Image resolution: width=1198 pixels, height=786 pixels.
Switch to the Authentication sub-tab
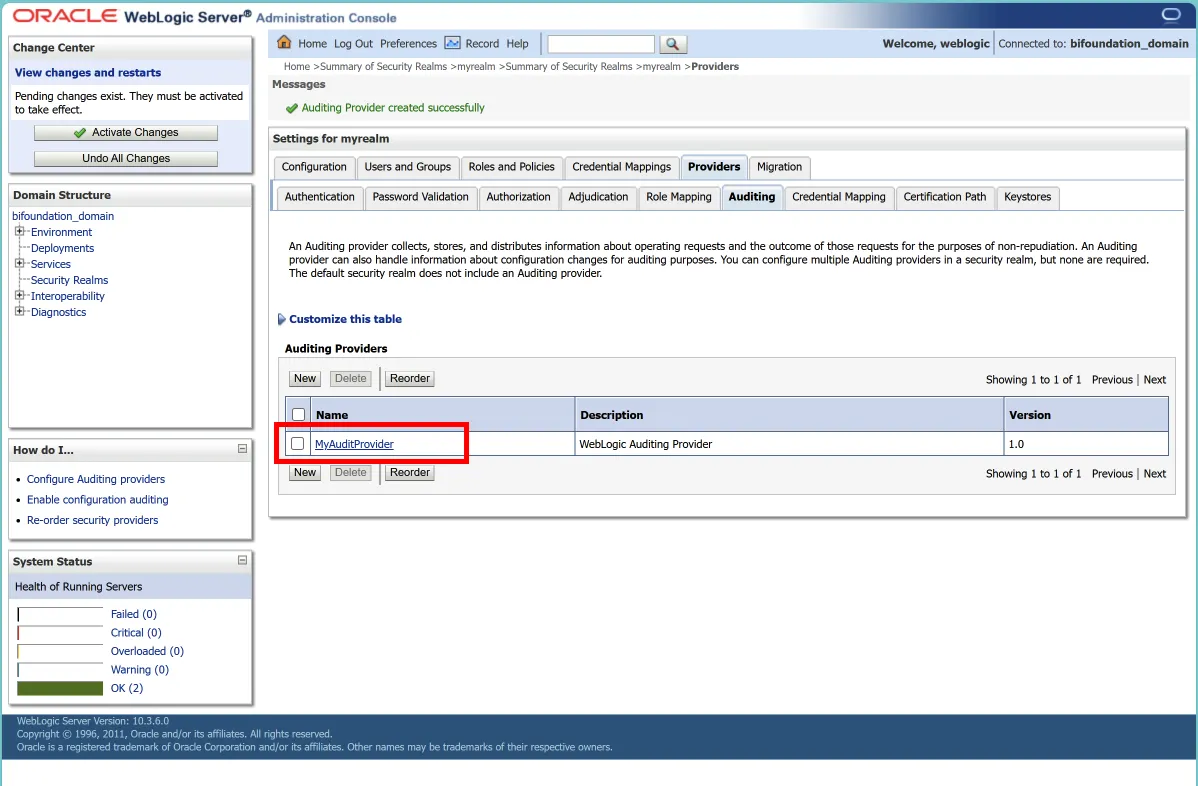tap(319, 197)
